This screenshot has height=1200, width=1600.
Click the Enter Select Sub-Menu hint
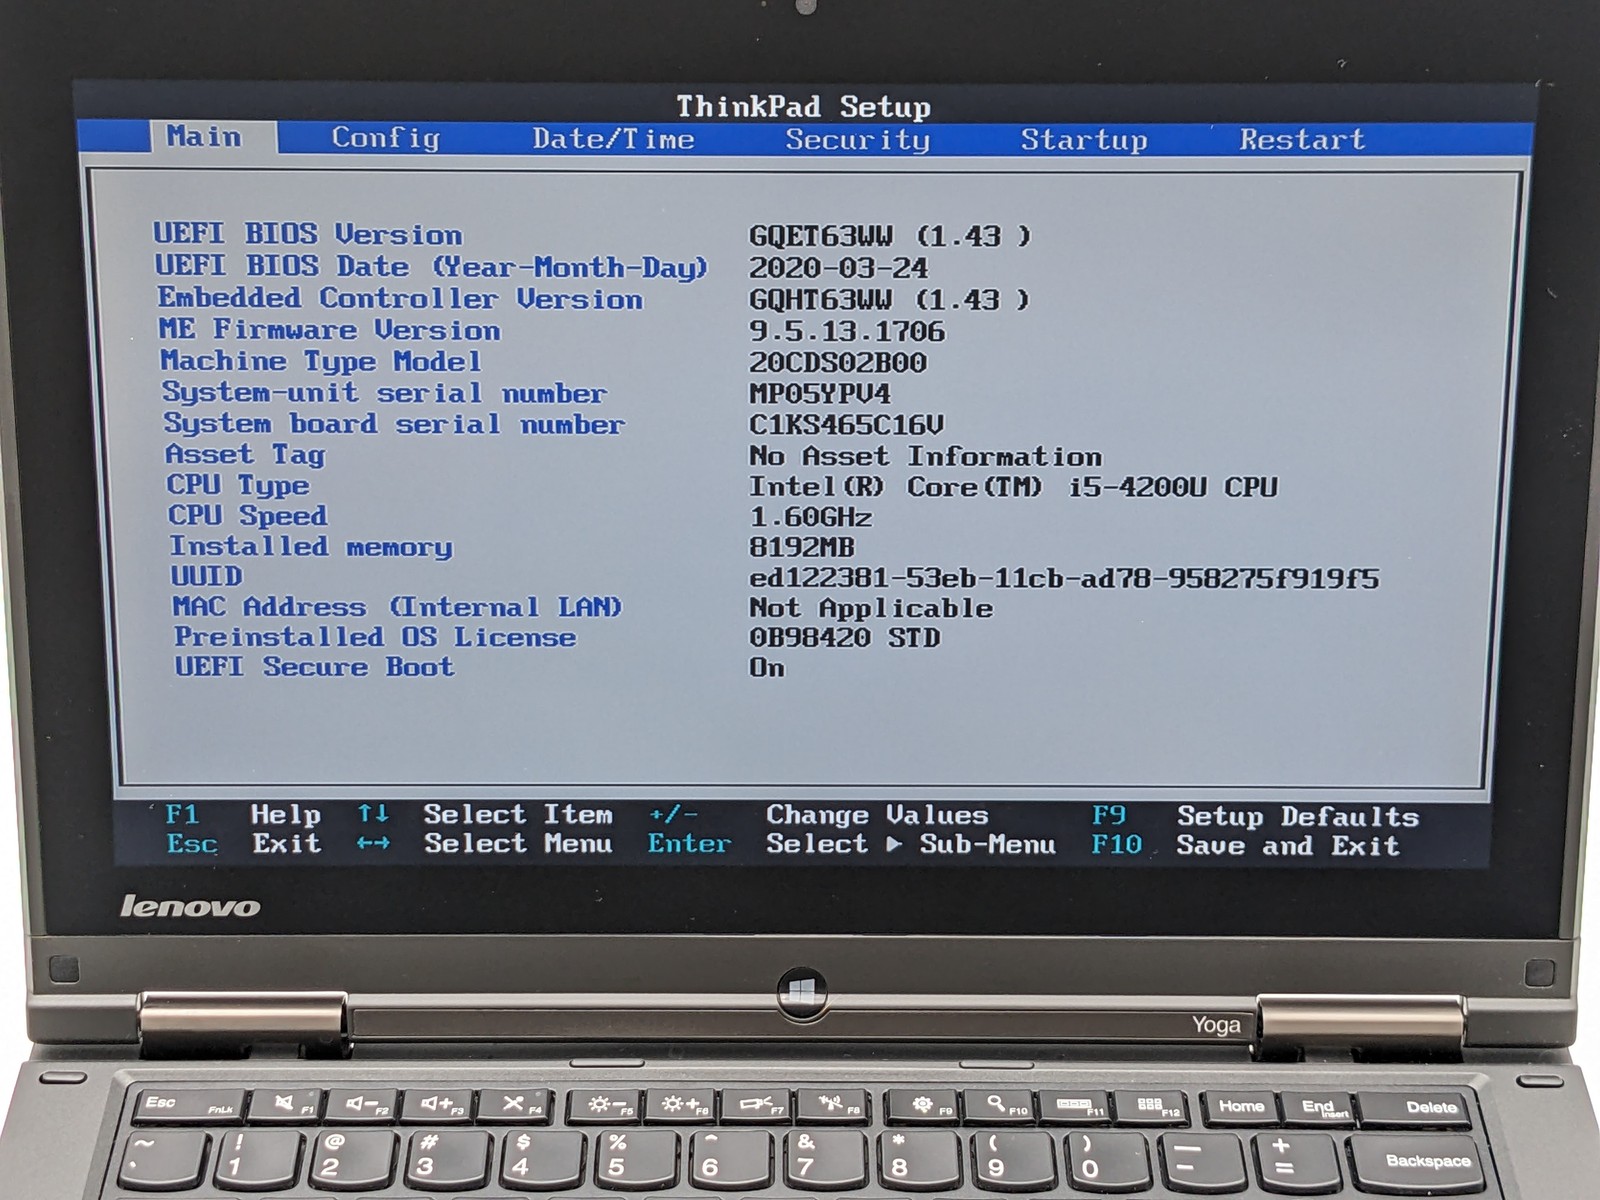click(851, 845)
